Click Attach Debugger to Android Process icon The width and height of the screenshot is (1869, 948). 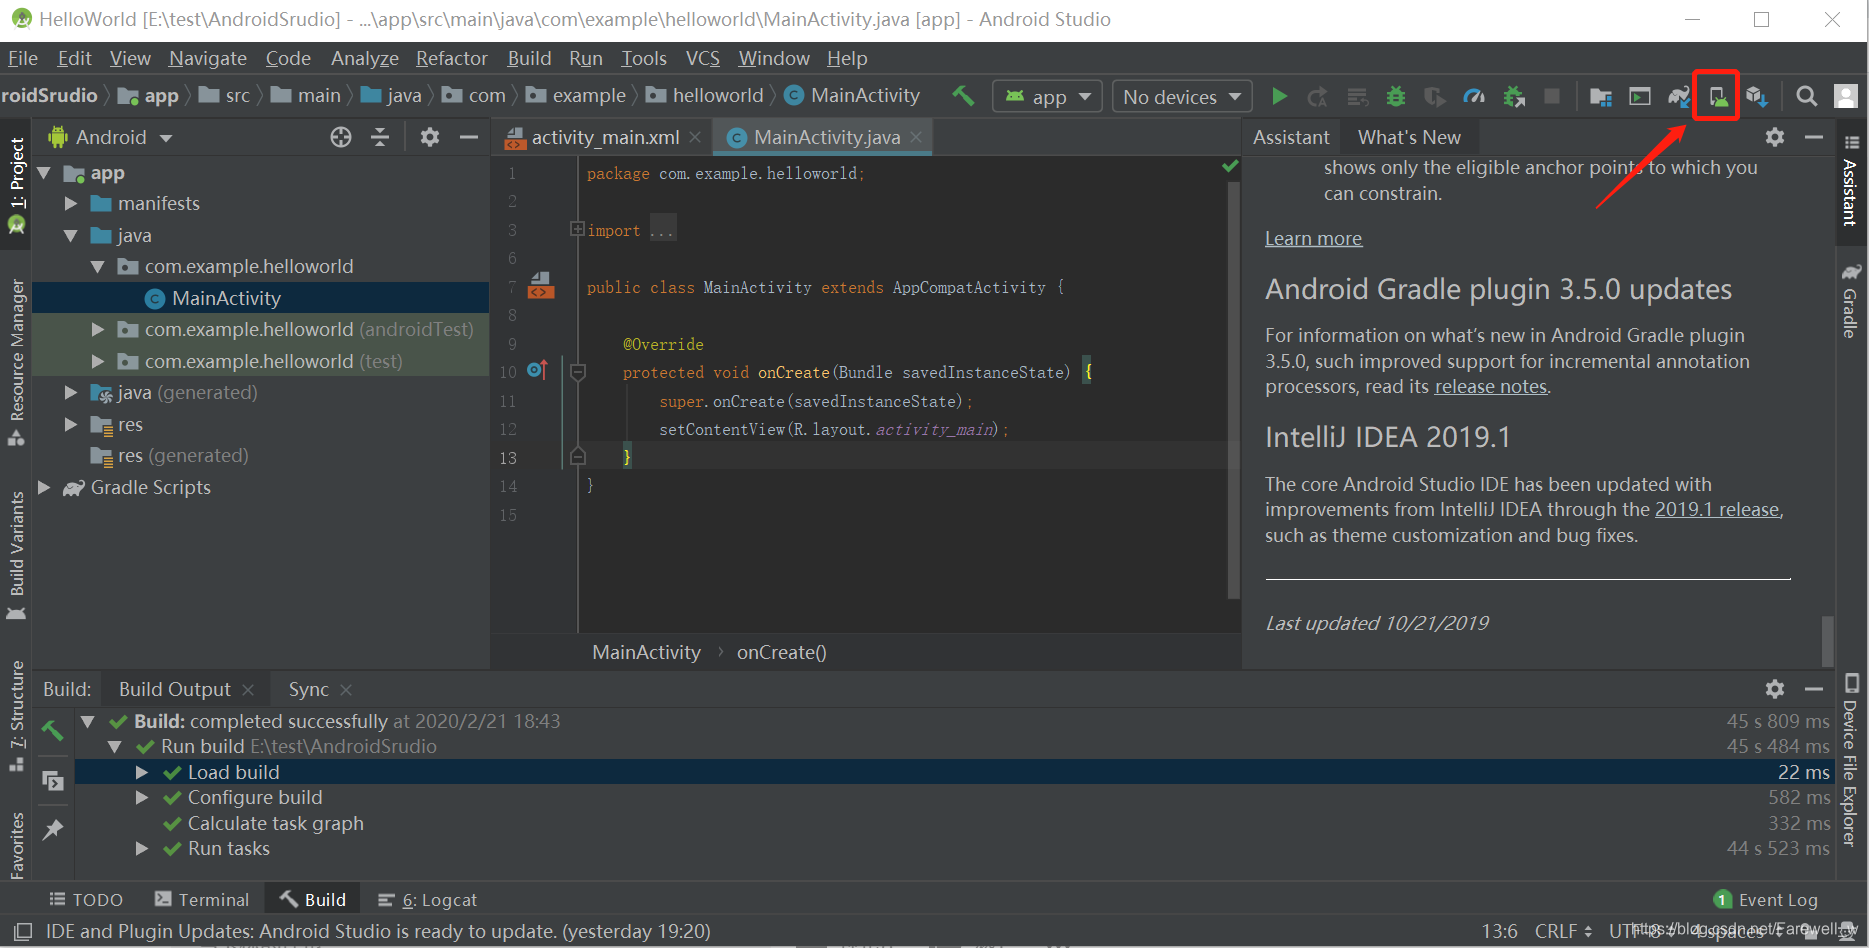tap(1514, 96)
